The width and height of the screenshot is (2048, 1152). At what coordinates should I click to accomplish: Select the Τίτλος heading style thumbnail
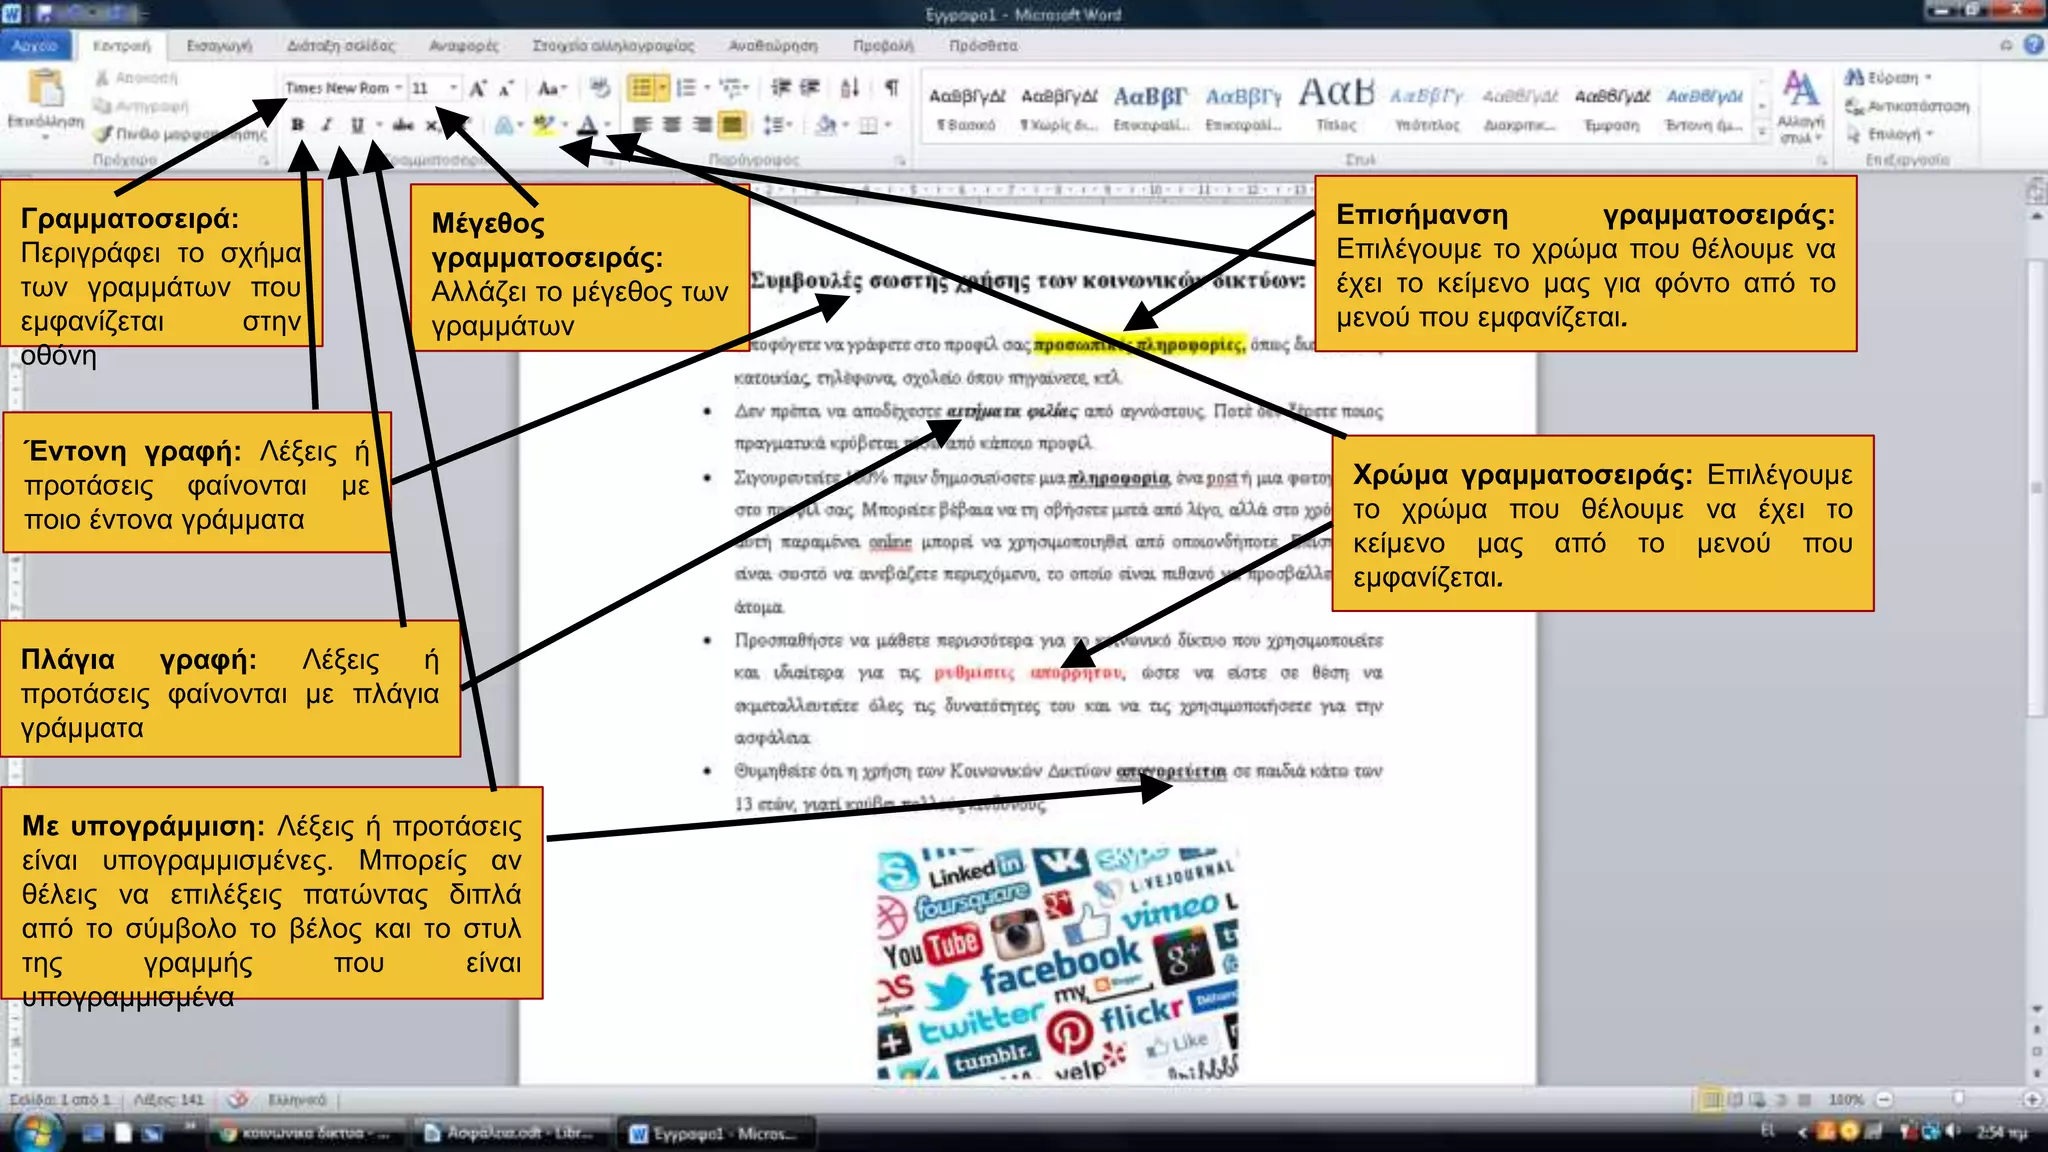(x=1336, y=104)
